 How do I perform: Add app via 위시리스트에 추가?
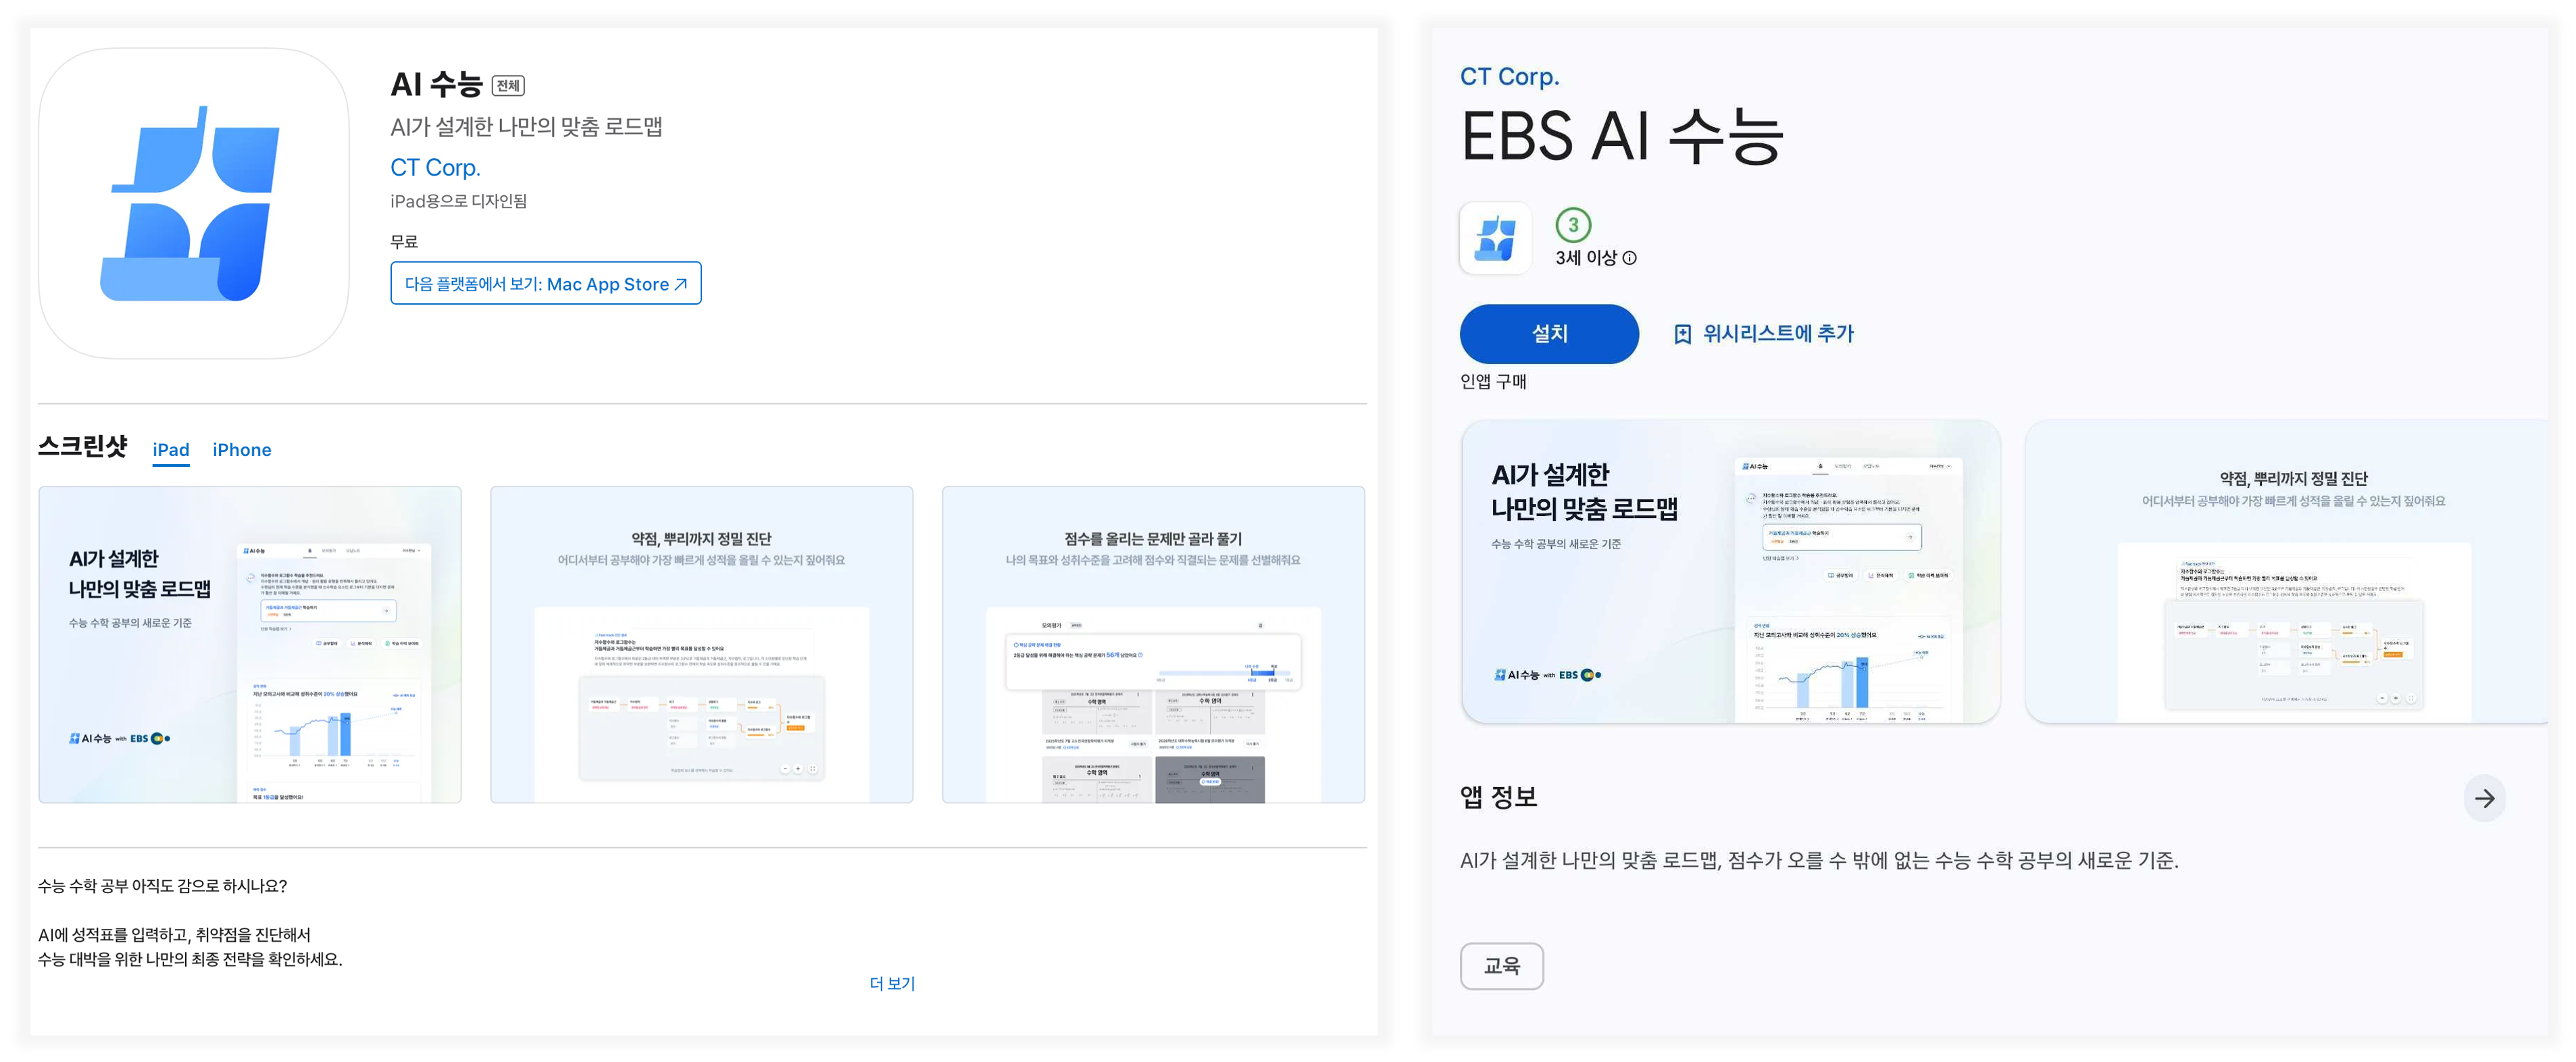(1778, 334)
